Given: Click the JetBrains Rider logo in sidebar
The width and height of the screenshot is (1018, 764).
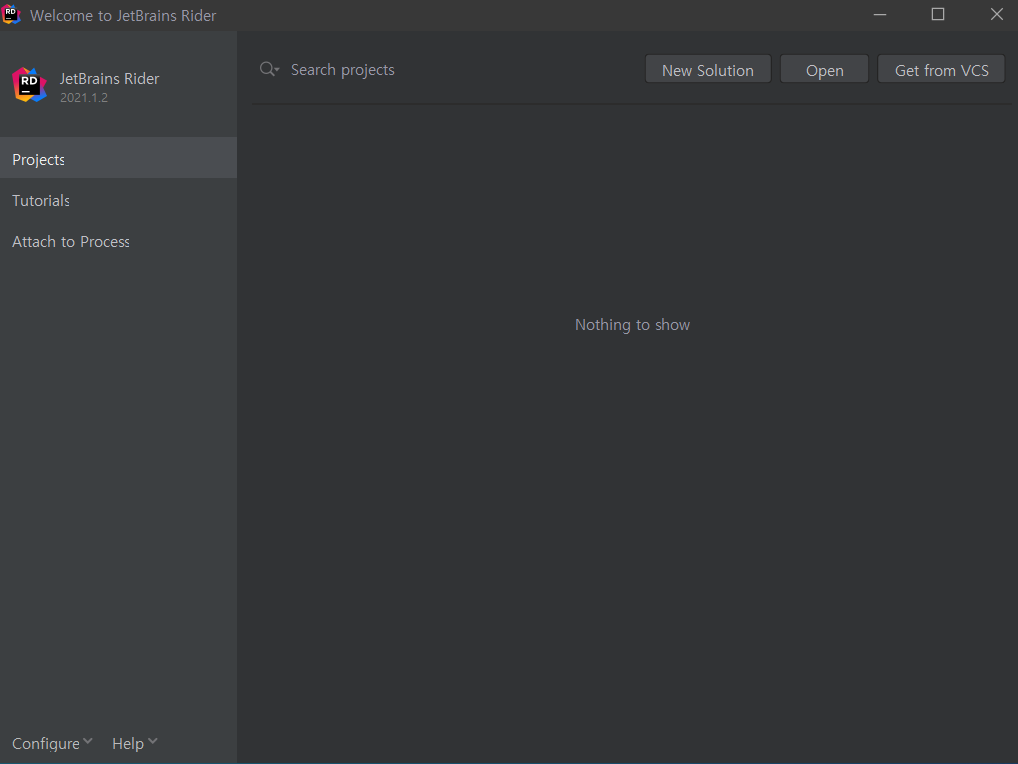Looking at the screenshot, I should [29, 85].
